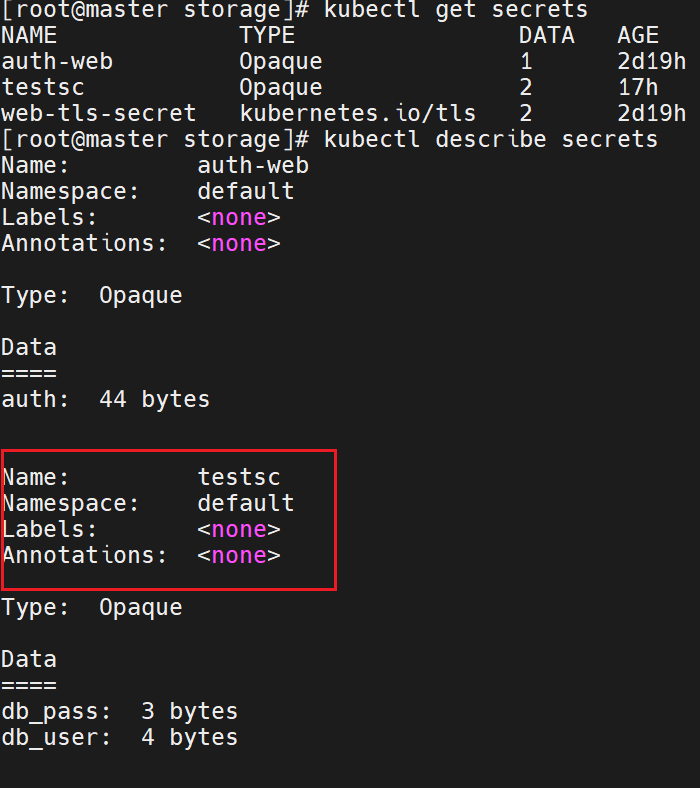Click 'auth: 44 bytes' data line
The height and width of the screenshot is (788, 700).
pos(106,400)
